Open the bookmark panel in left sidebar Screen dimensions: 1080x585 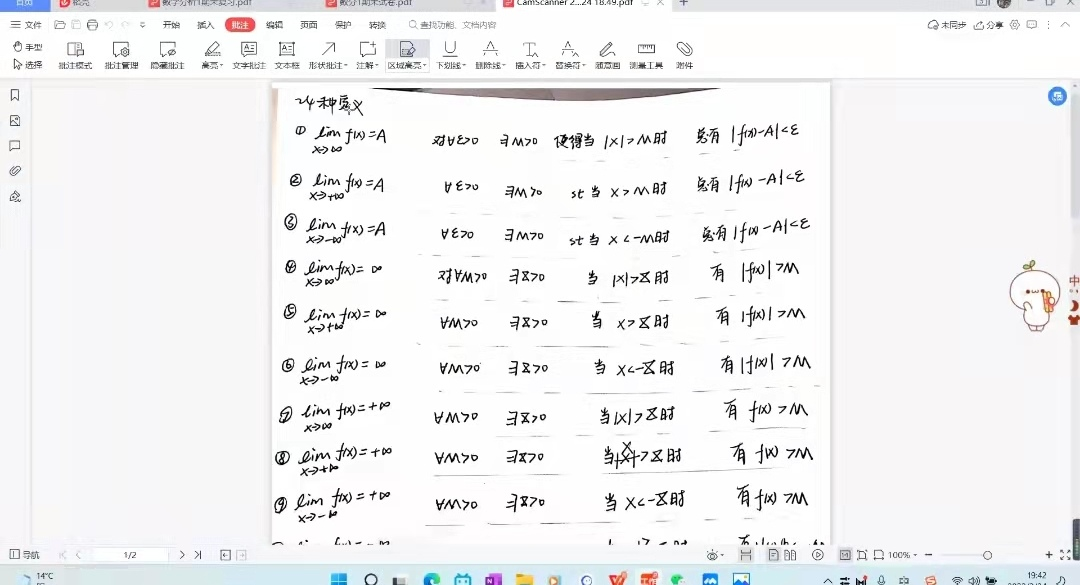point(15,95)
